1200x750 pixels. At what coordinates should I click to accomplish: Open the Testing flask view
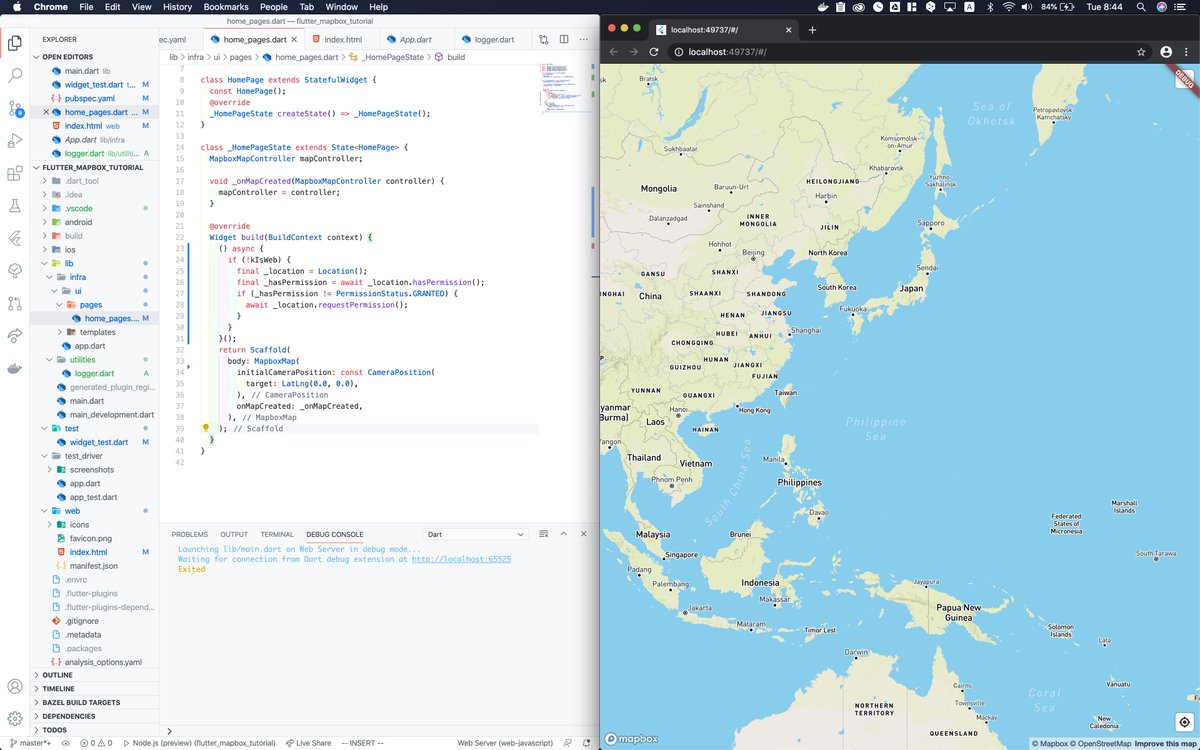point(15,205)
